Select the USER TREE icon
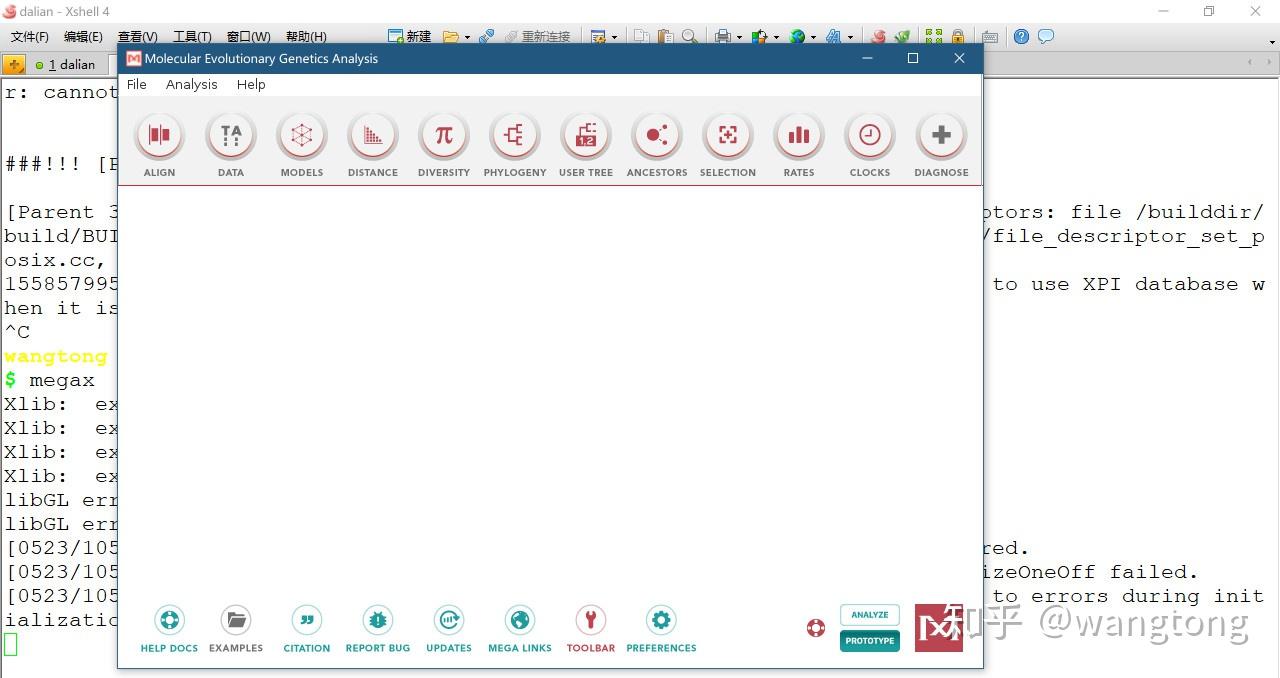Viewport: 1280px width, 678px height. [586, 136]
